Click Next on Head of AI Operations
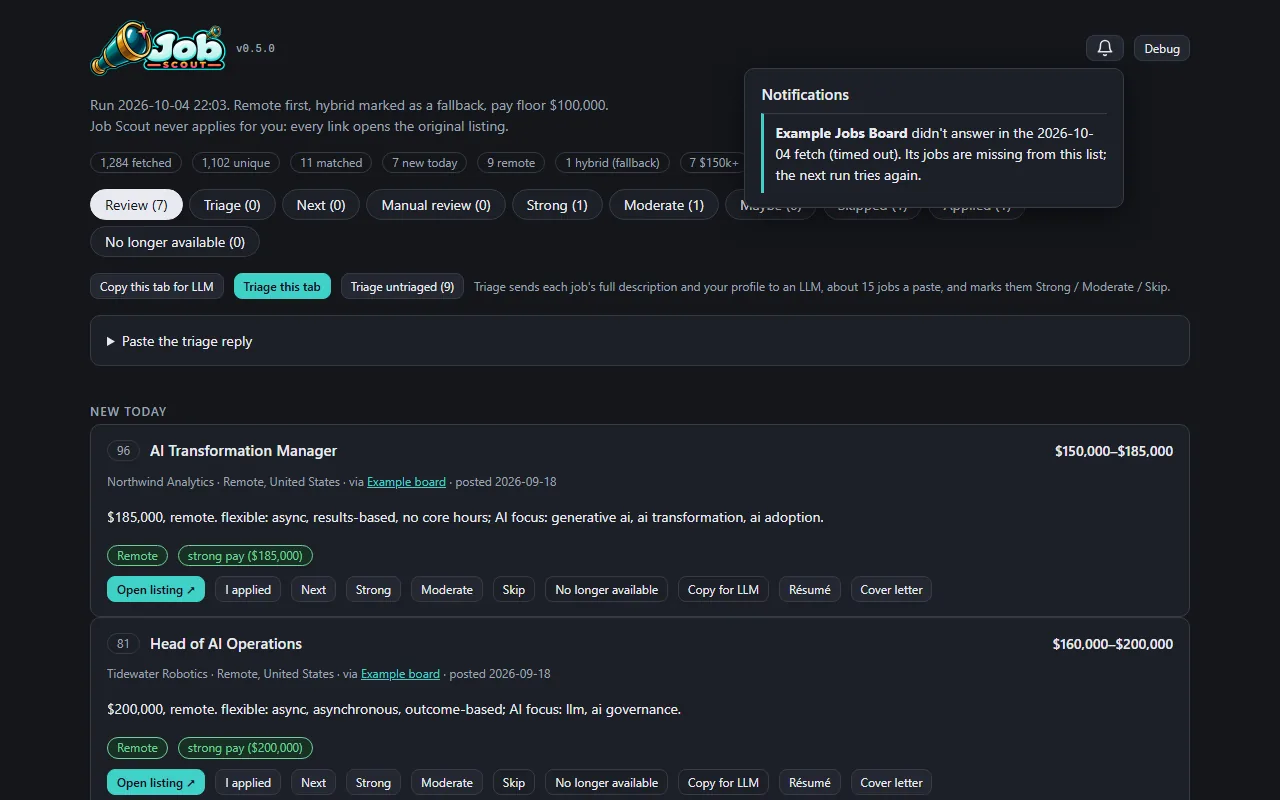 [x=314, y=783]
